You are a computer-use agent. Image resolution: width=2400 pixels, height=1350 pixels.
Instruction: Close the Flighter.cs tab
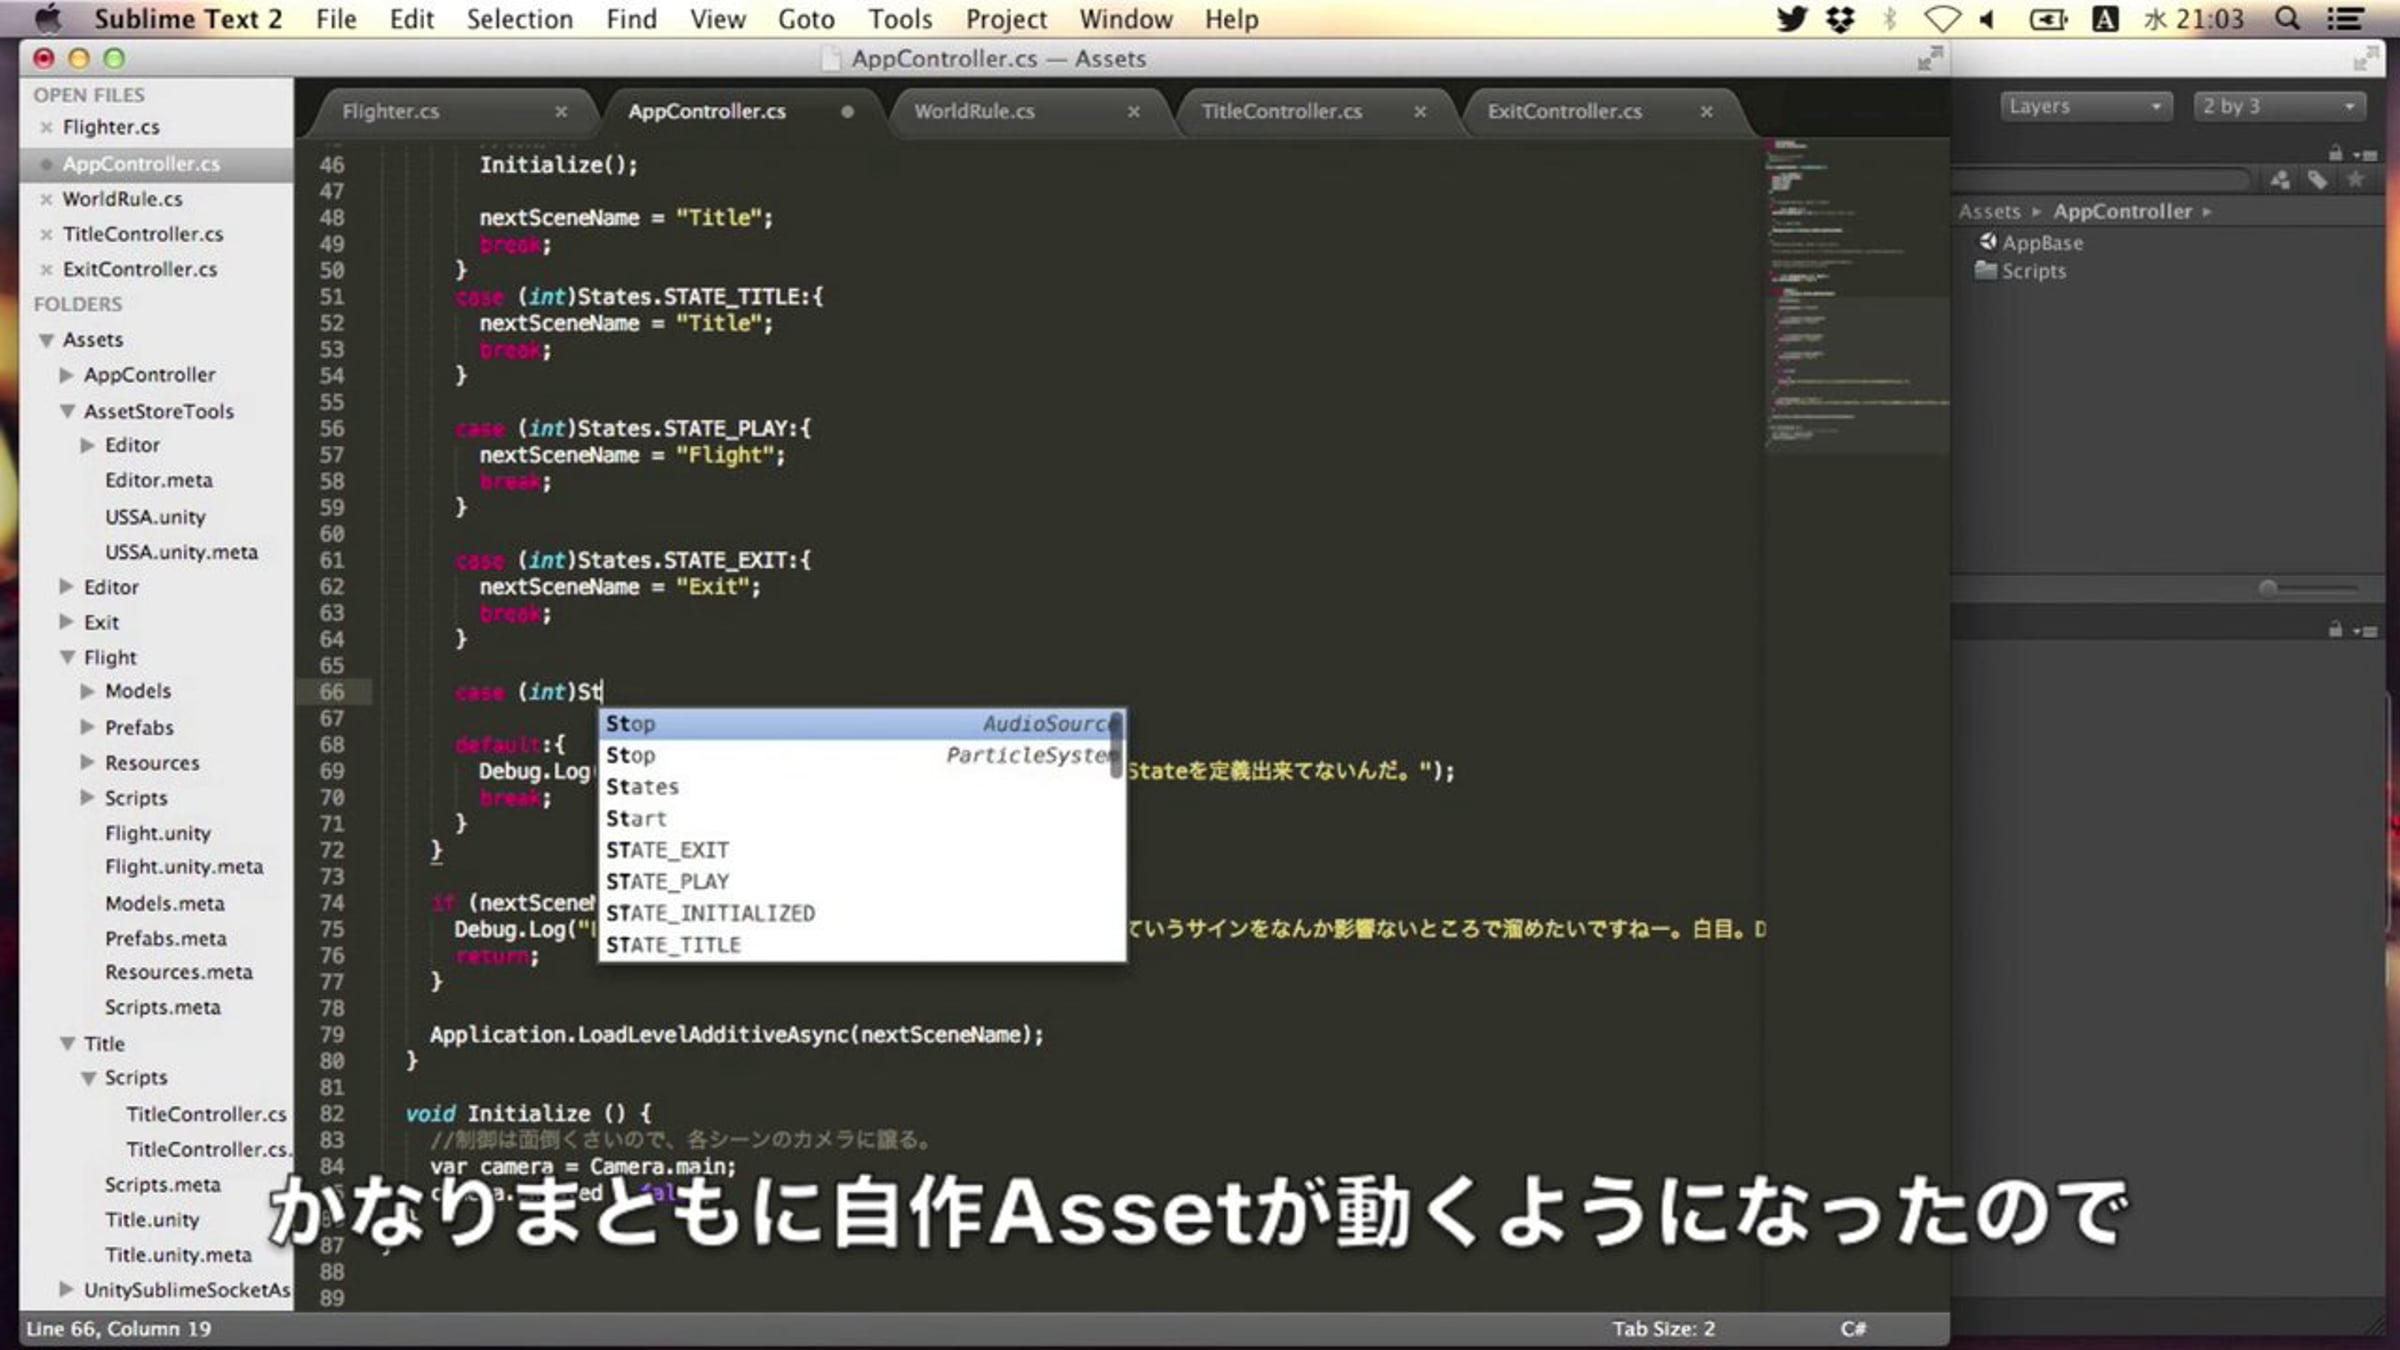point(561,111)
